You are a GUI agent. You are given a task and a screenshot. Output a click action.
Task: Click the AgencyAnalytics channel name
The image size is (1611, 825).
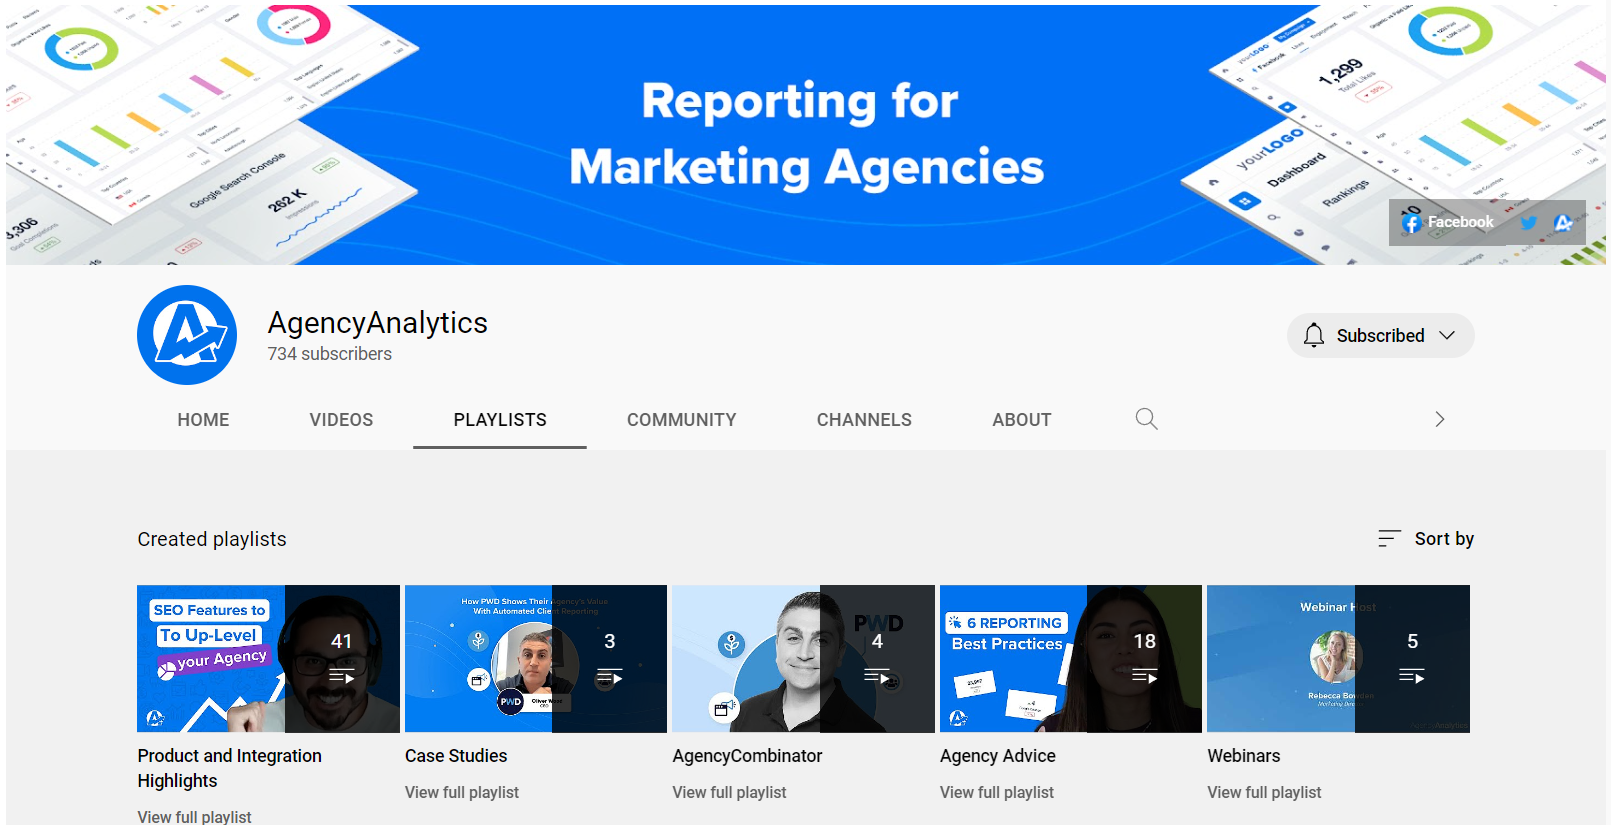coord(378,323)
